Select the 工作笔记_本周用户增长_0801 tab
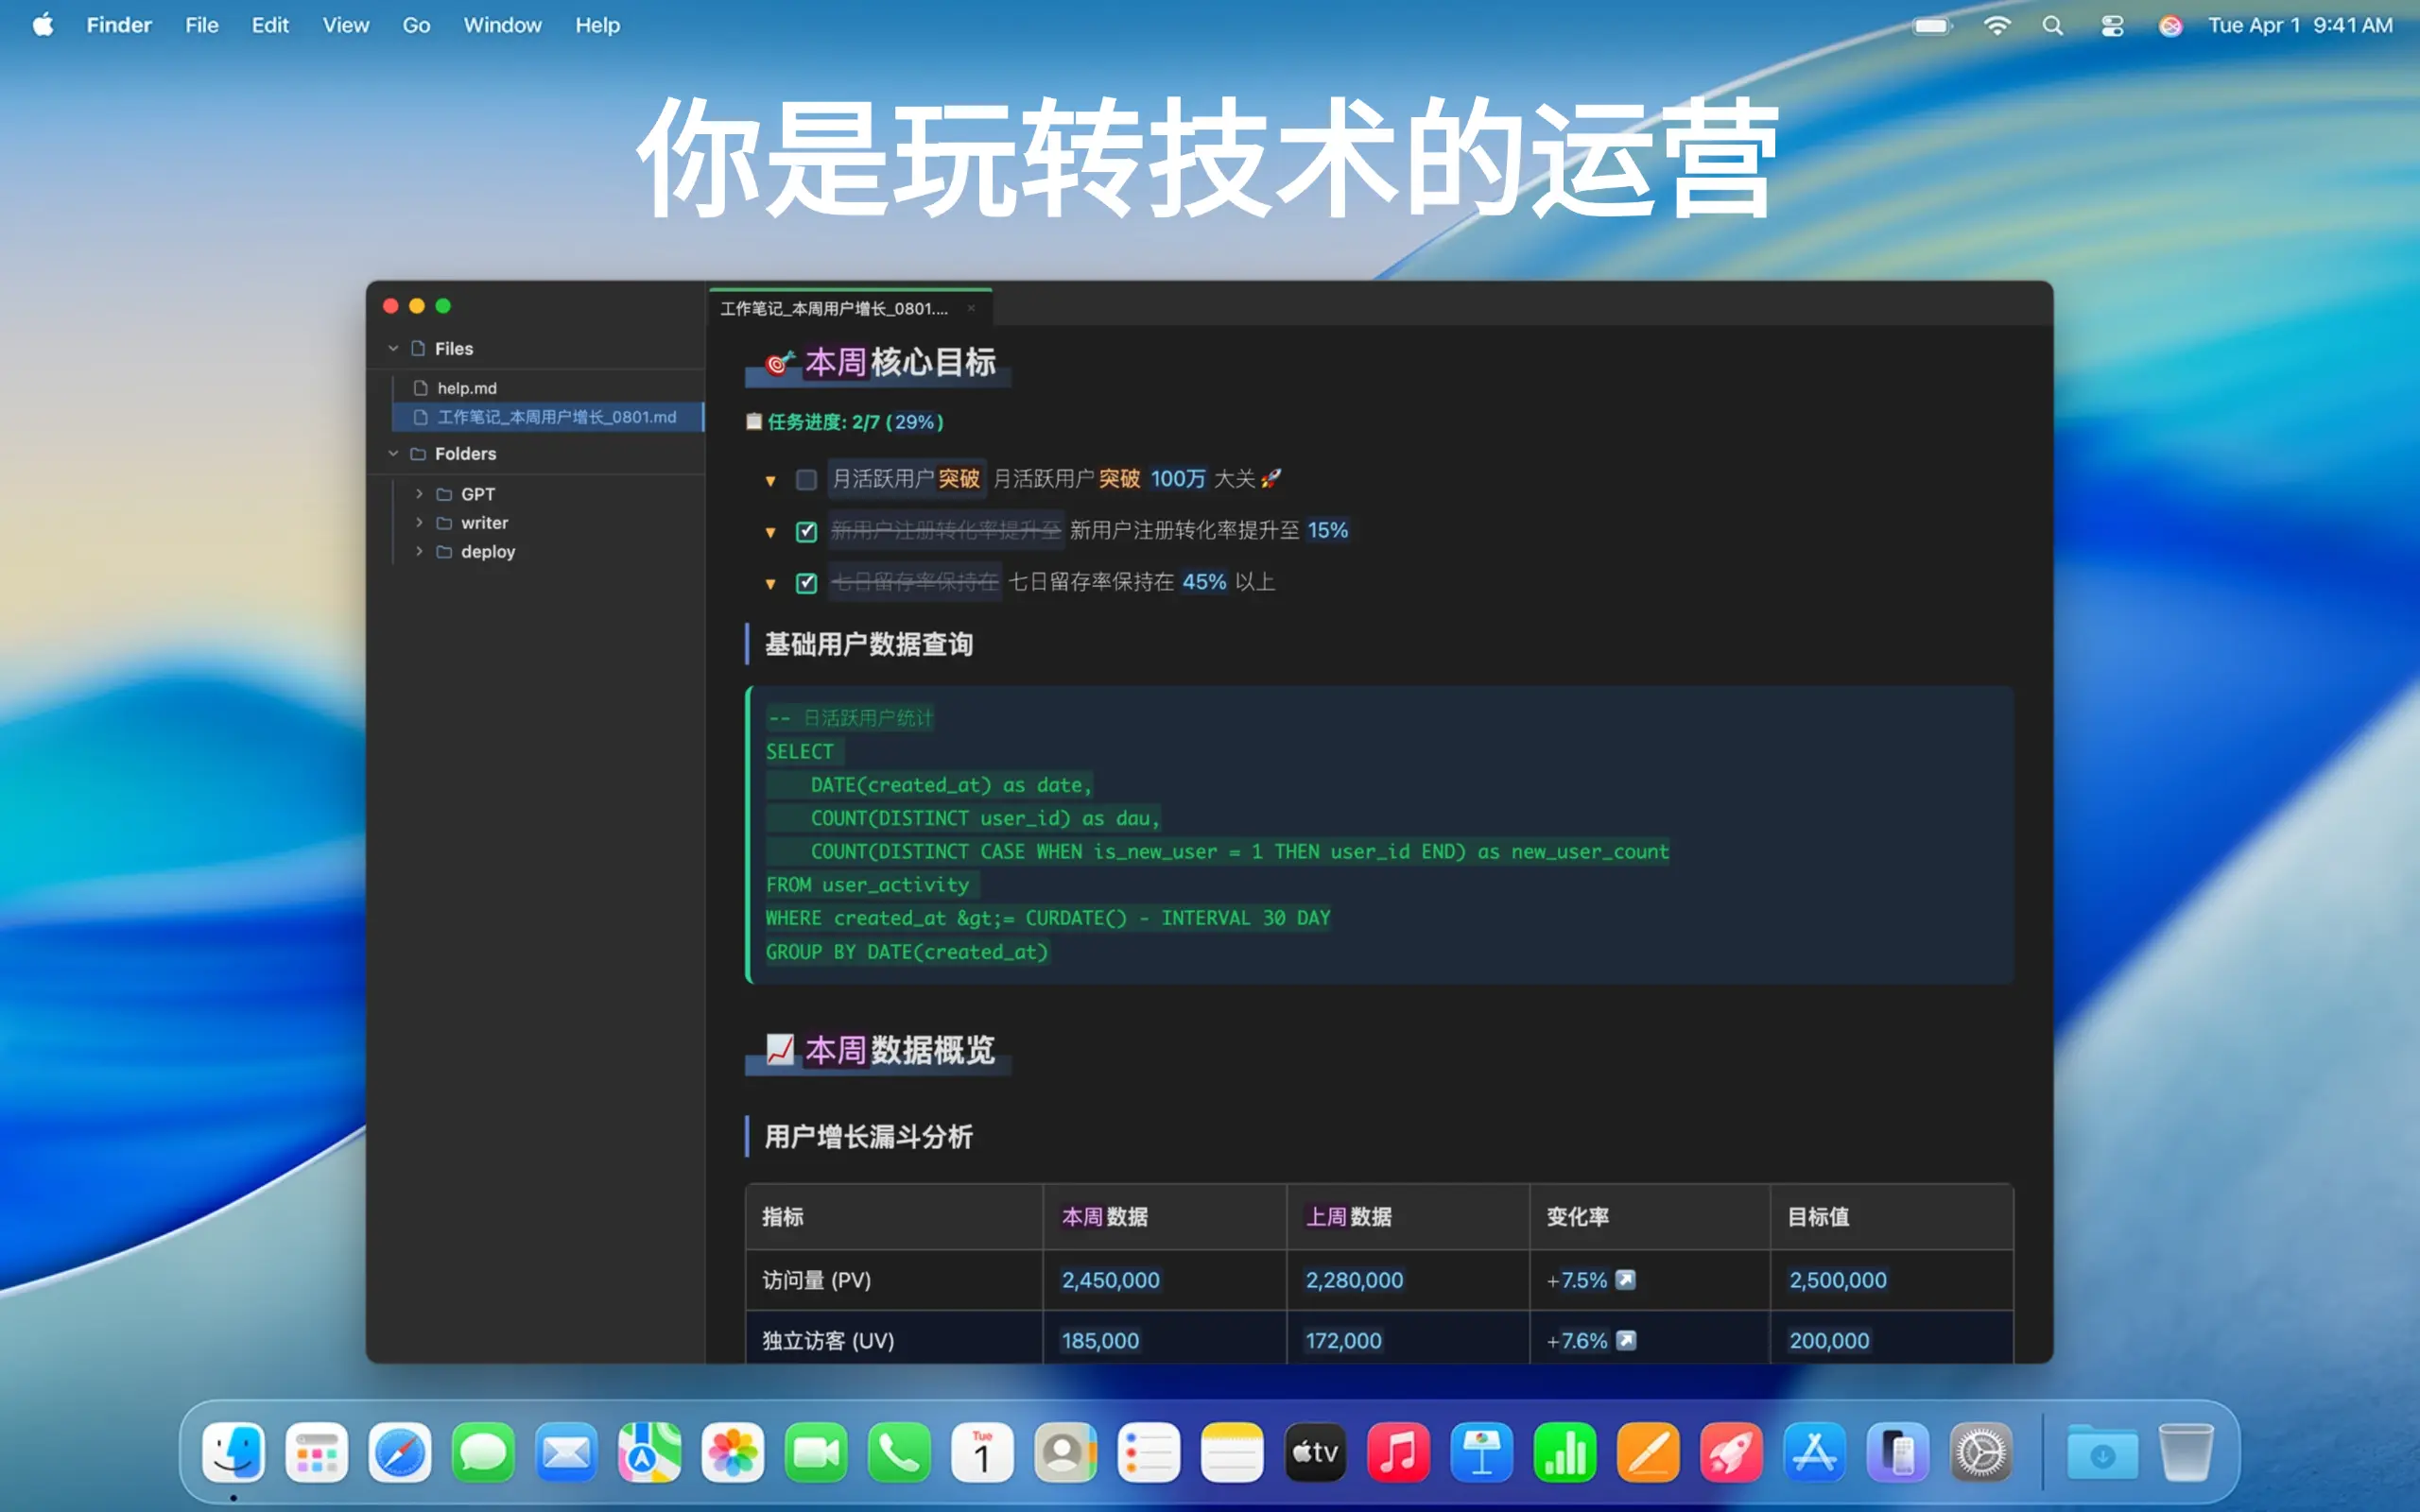Viewport: 2420px width, 1512px height. (834, 309)
